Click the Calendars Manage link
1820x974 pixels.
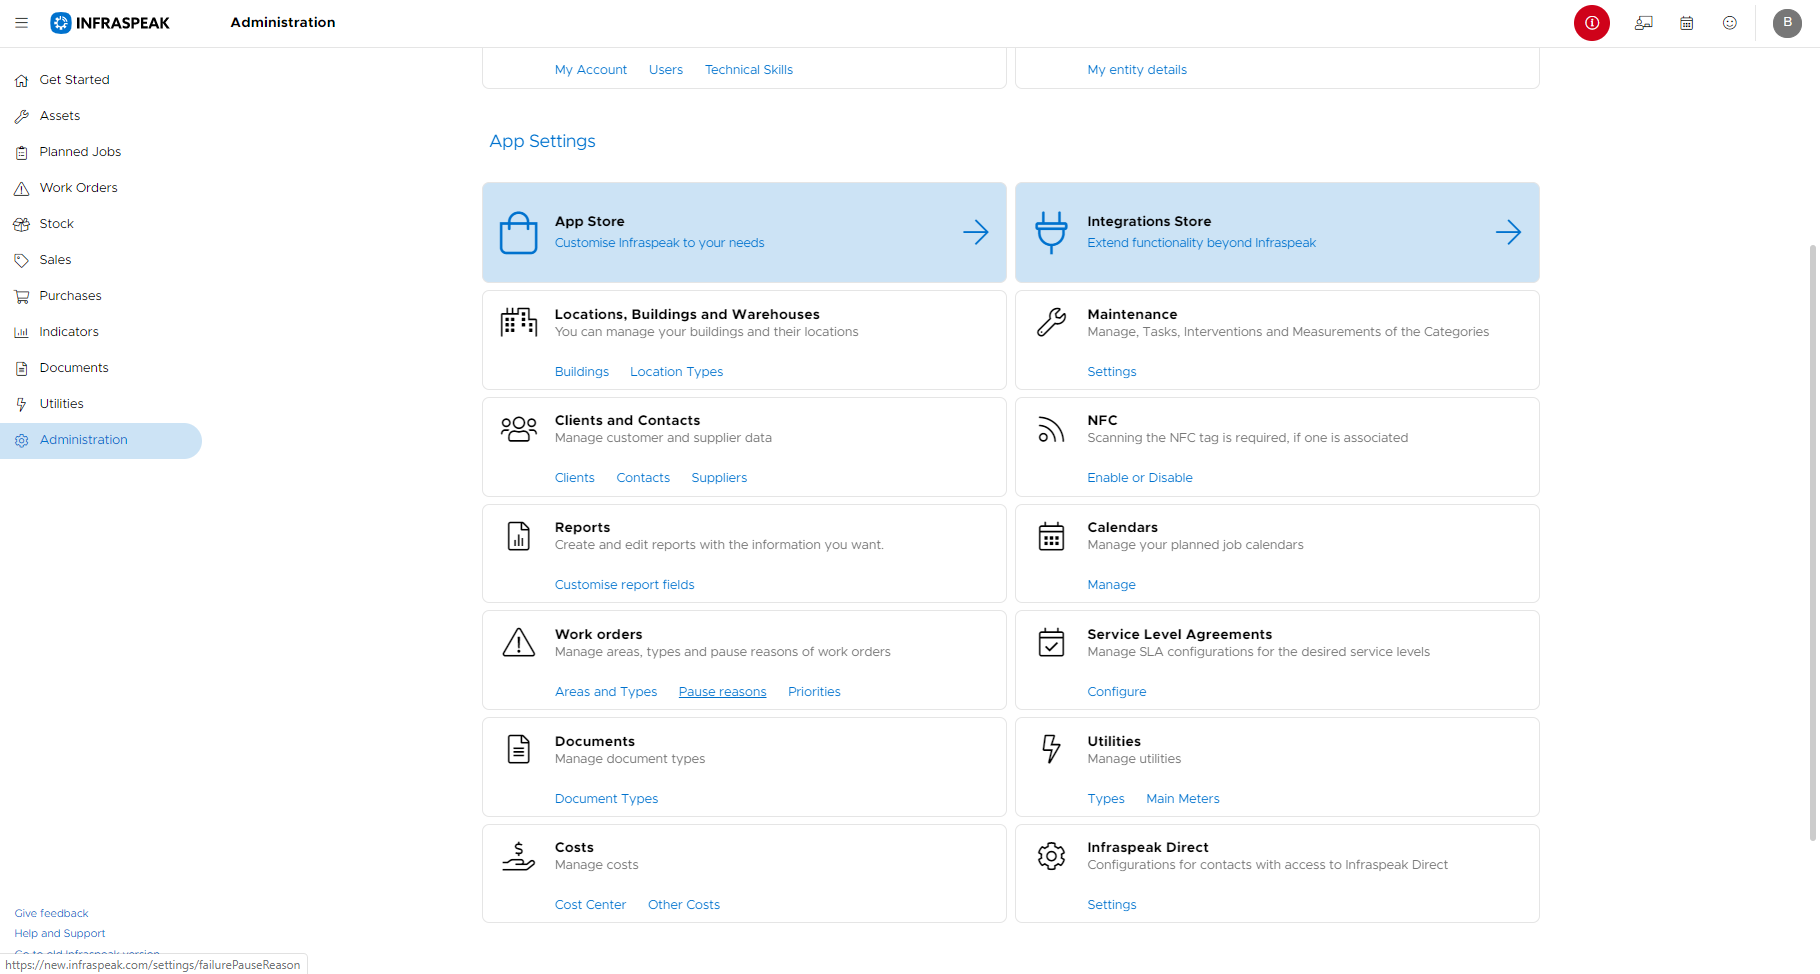tap(1112, 585)
